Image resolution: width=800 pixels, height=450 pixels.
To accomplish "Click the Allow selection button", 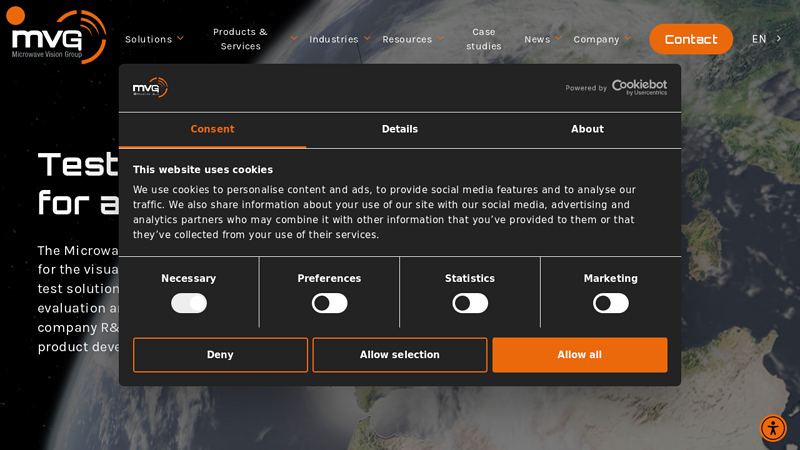I will (x=400, y=355).
